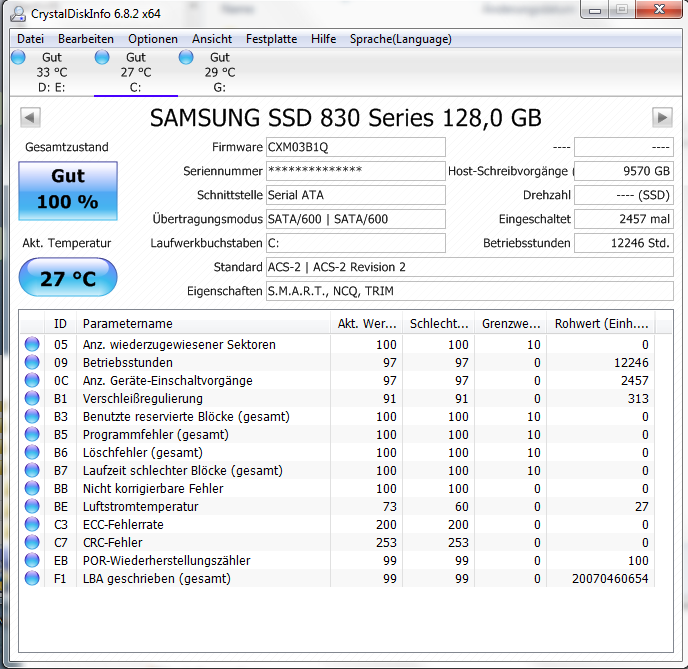Open the Ansicht menu
Screen dimensions: 688x669
212,39
